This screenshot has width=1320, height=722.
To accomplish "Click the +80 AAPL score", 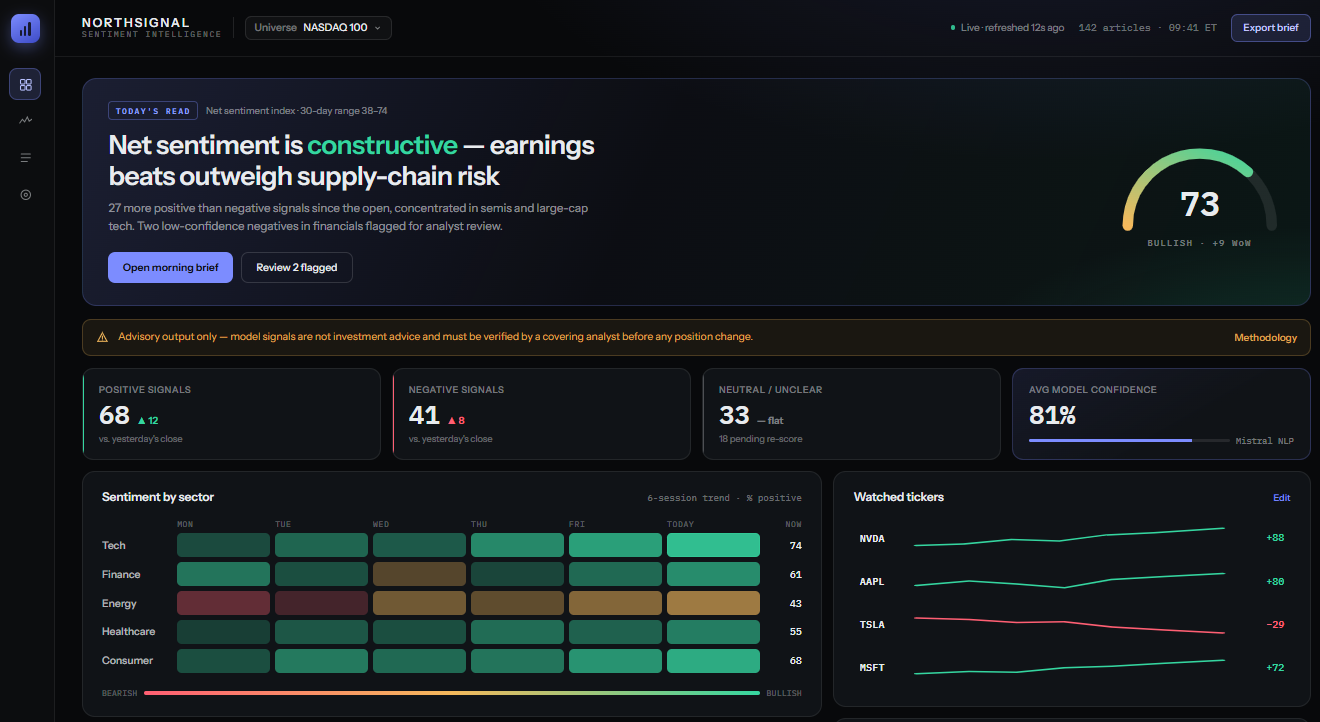I will [x=1275, y=582].
